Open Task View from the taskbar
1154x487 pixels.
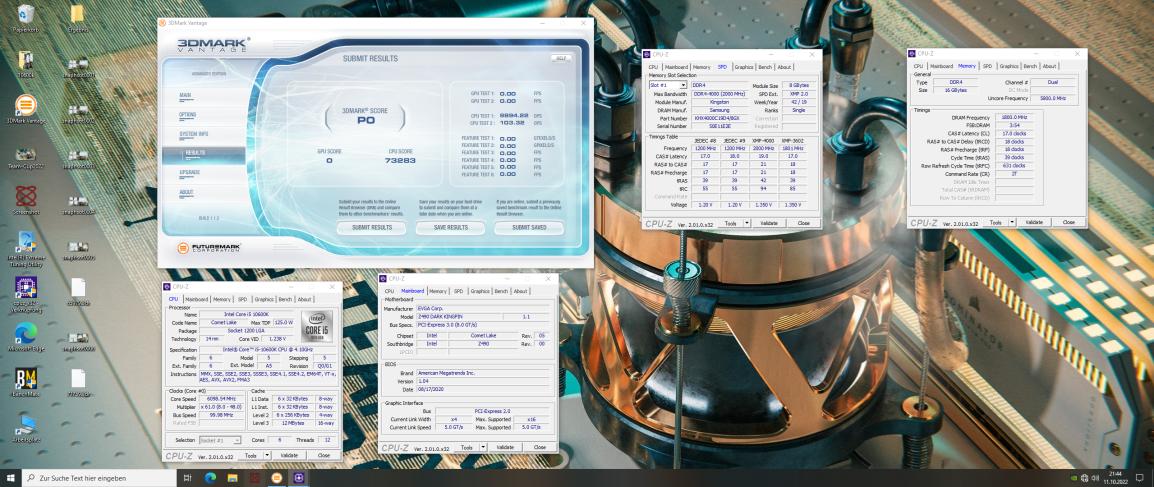coord(188,477)
